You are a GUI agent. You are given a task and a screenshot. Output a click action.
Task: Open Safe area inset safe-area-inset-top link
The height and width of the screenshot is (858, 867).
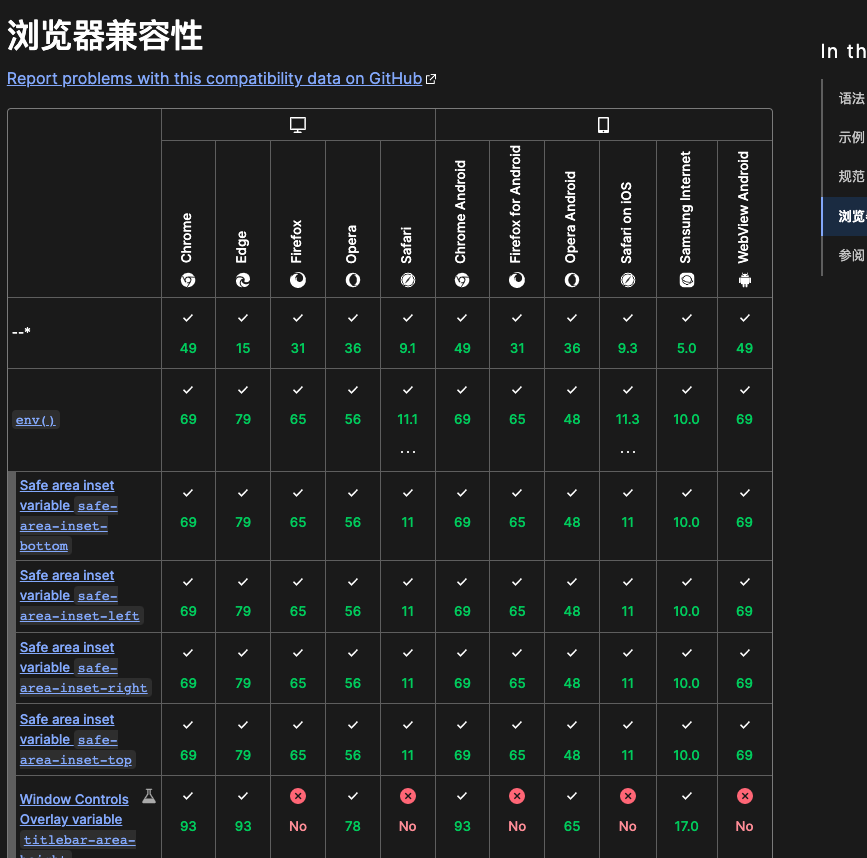pyautogui.click(x=77, y=740)
